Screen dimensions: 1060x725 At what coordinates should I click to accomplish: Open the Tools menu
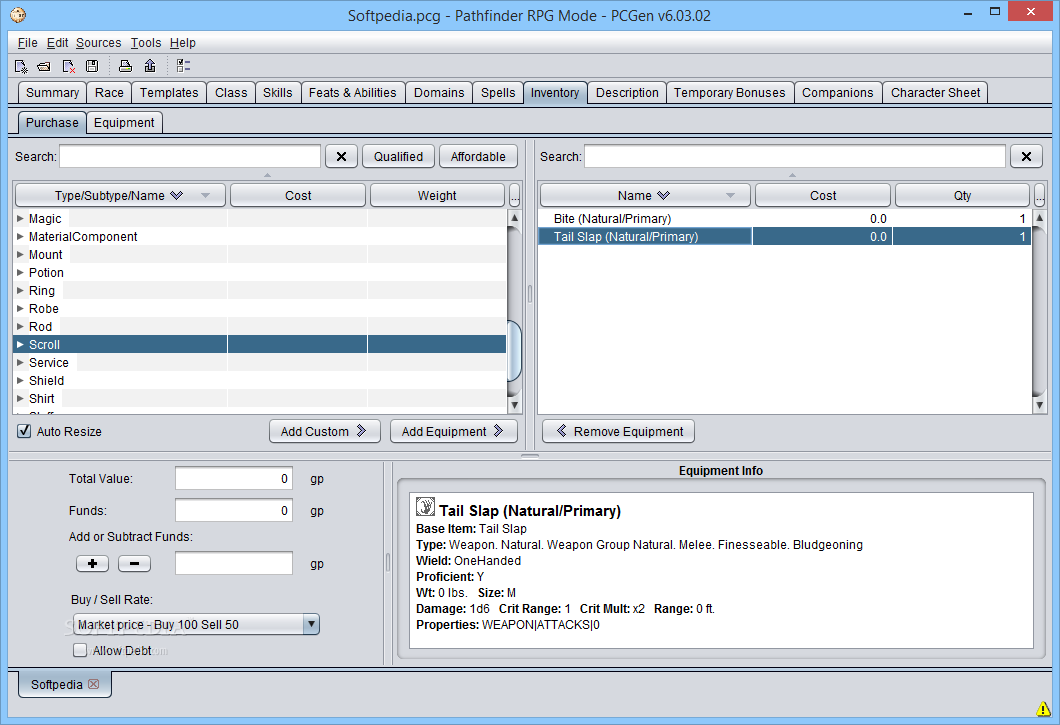tap(146, 43)
